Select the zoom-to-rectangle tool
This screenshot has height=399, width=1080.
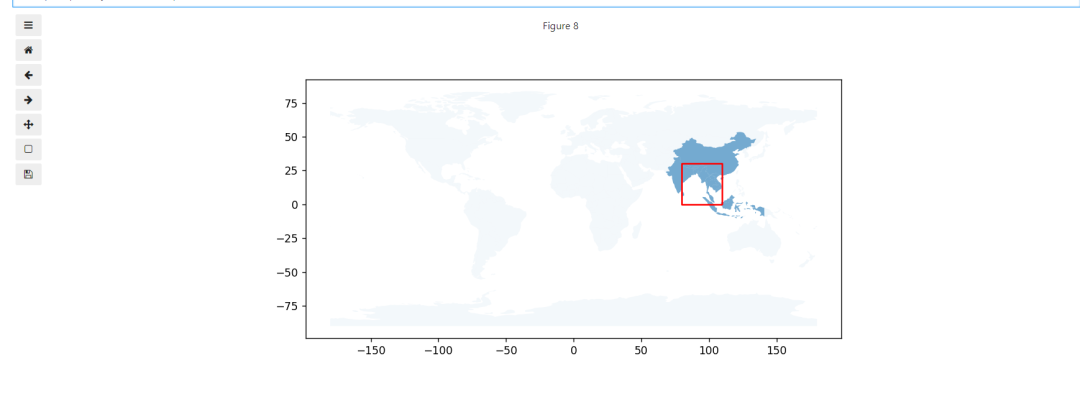pyautogui.click(x=28, y=150)
